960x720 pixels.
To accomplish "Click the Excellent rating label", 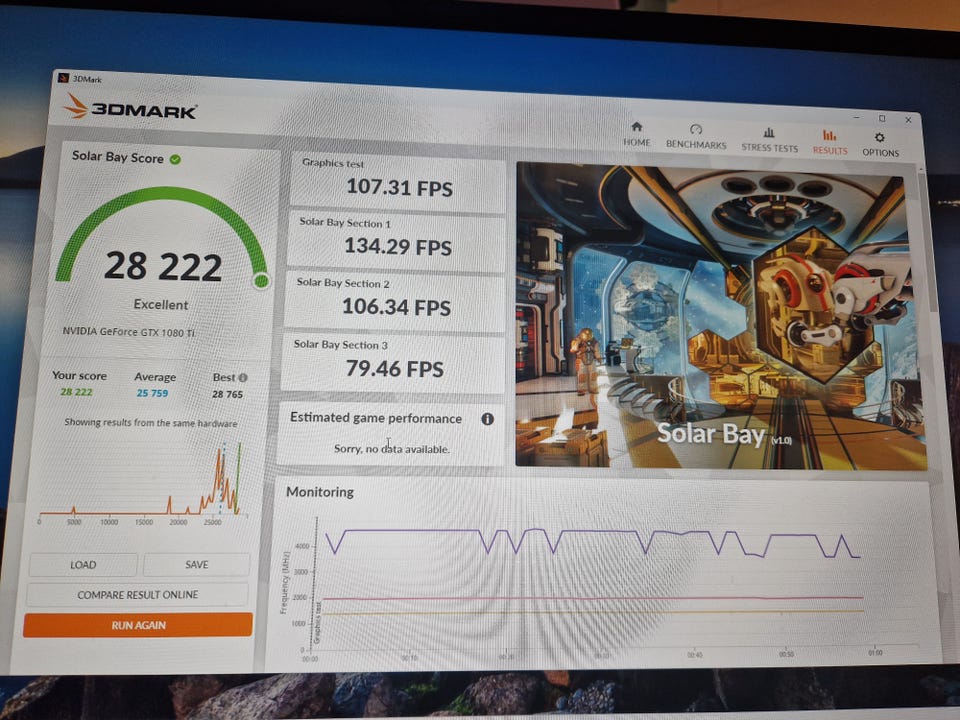I will point(161,304).
